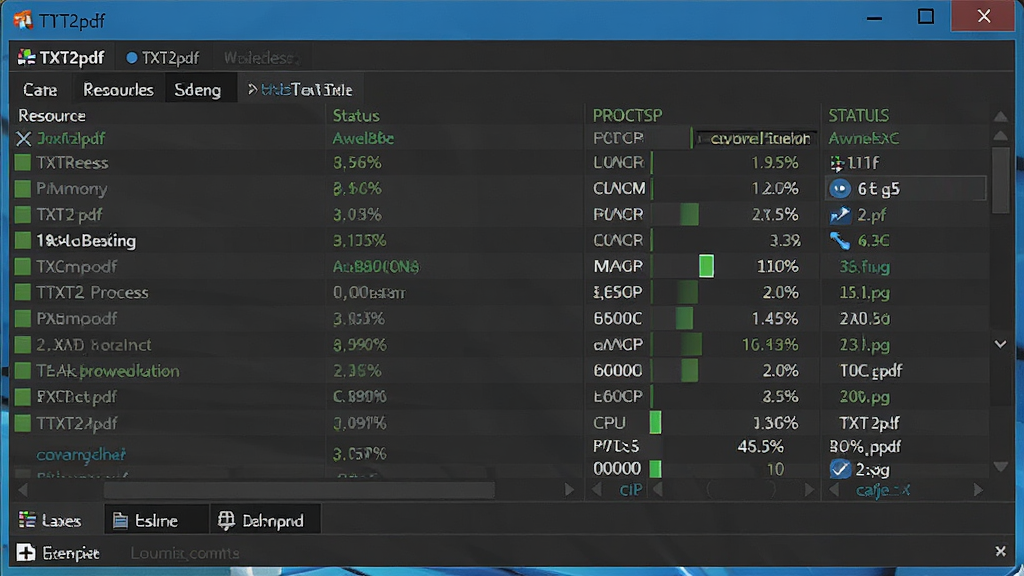Open the Cara menu
Viewport: 1024px width, 576px height.
coord(40,89)
